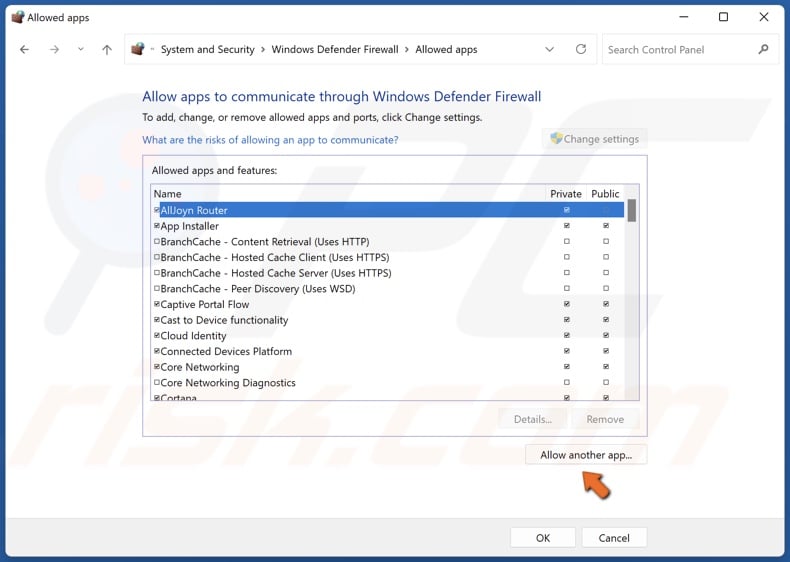This screenshot has height=562, width=790.
Task: Click the Control Panel icon in address bar
Action: (x=138, y=49)
